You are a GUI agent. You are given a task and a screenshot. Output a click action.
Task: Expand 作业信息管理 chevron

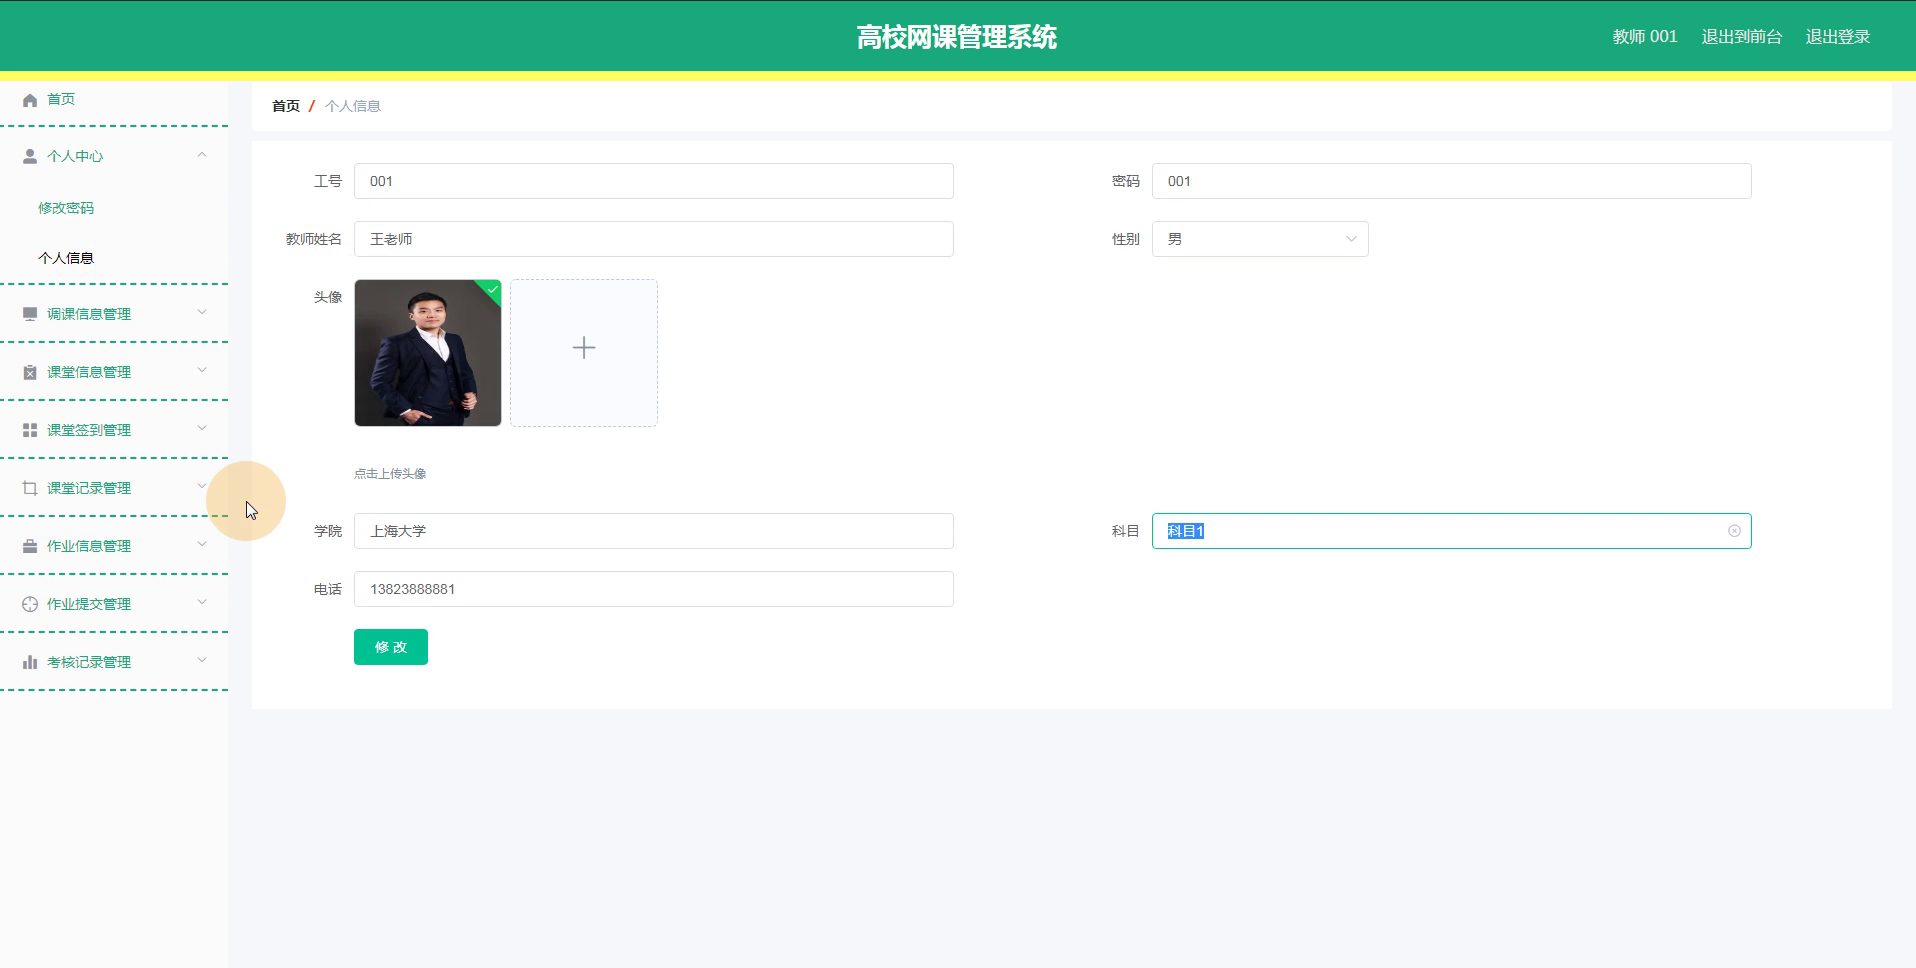tap(202, 544)
